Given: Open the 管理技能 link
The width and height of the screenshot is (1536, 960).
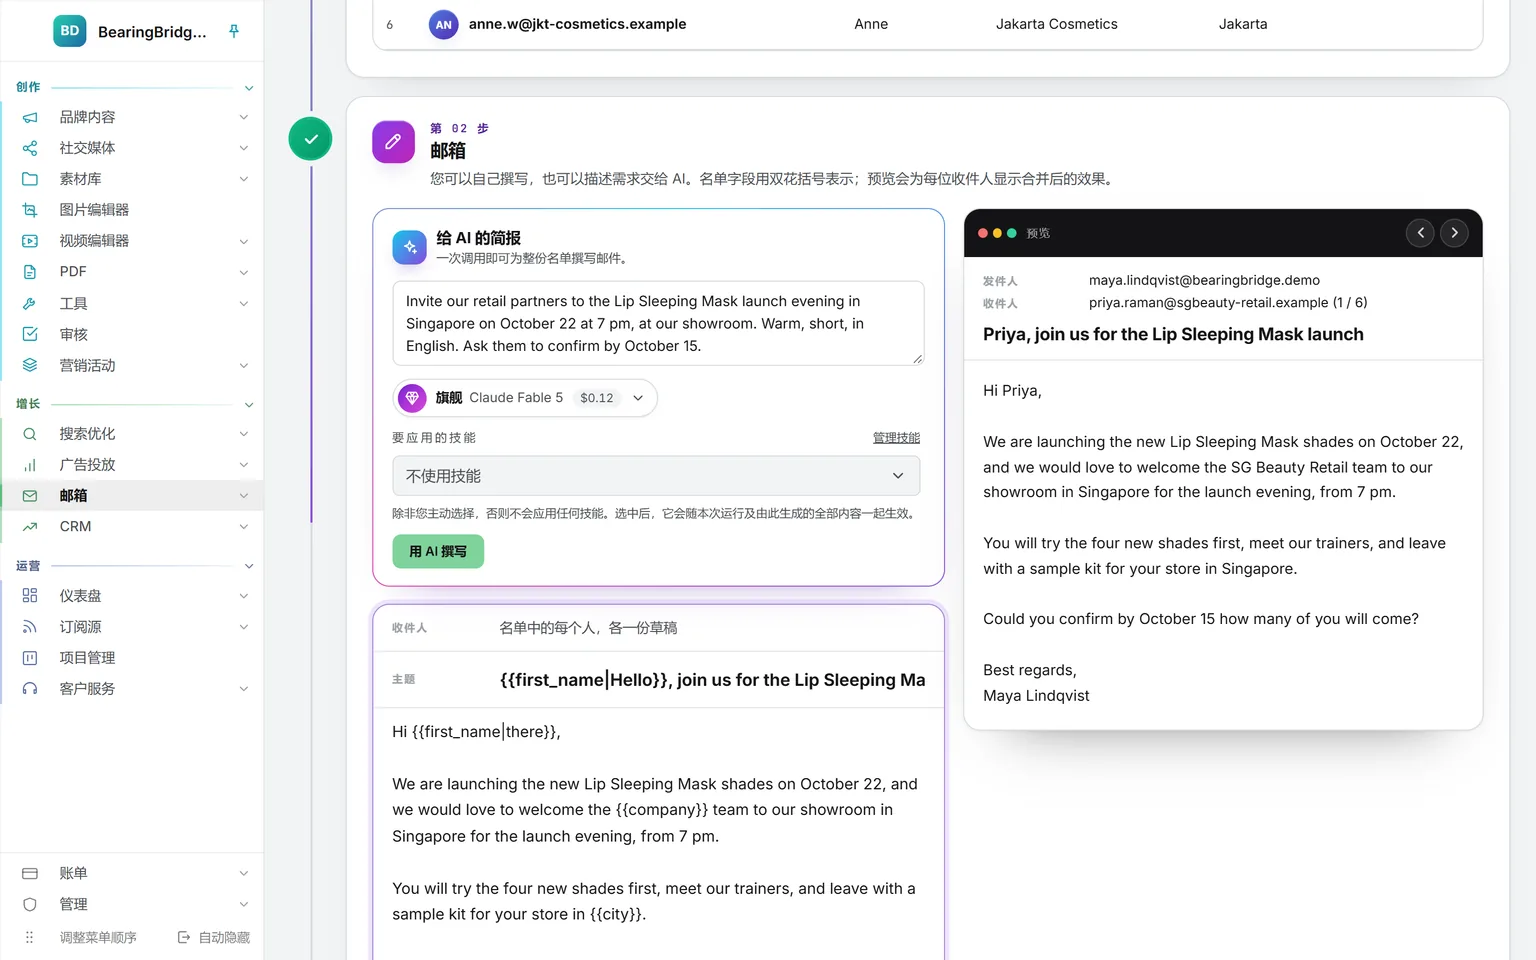Looking at the screenshot, I should click(x=896, y=438).
